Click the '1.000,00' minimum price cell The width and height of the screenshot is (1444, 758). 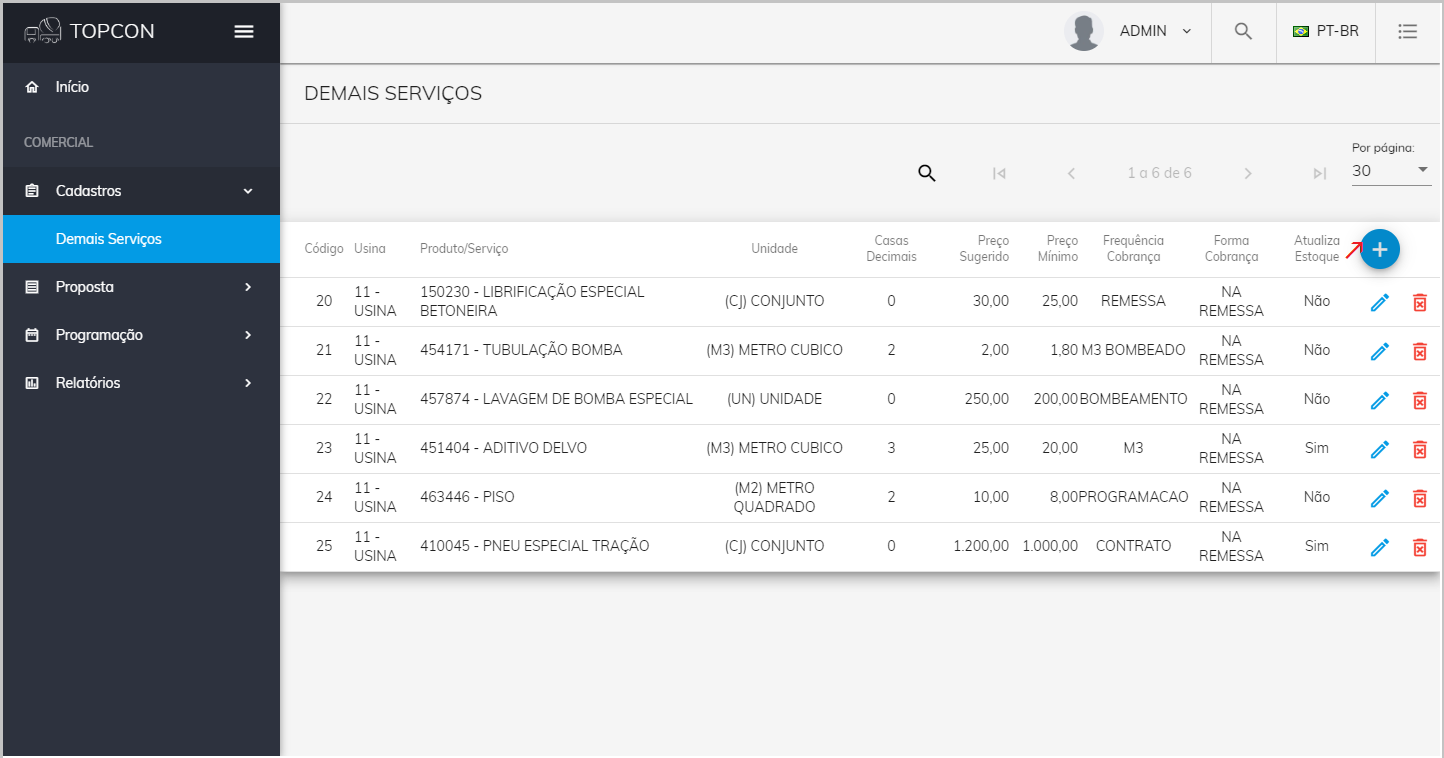(x=1050, y=547)
